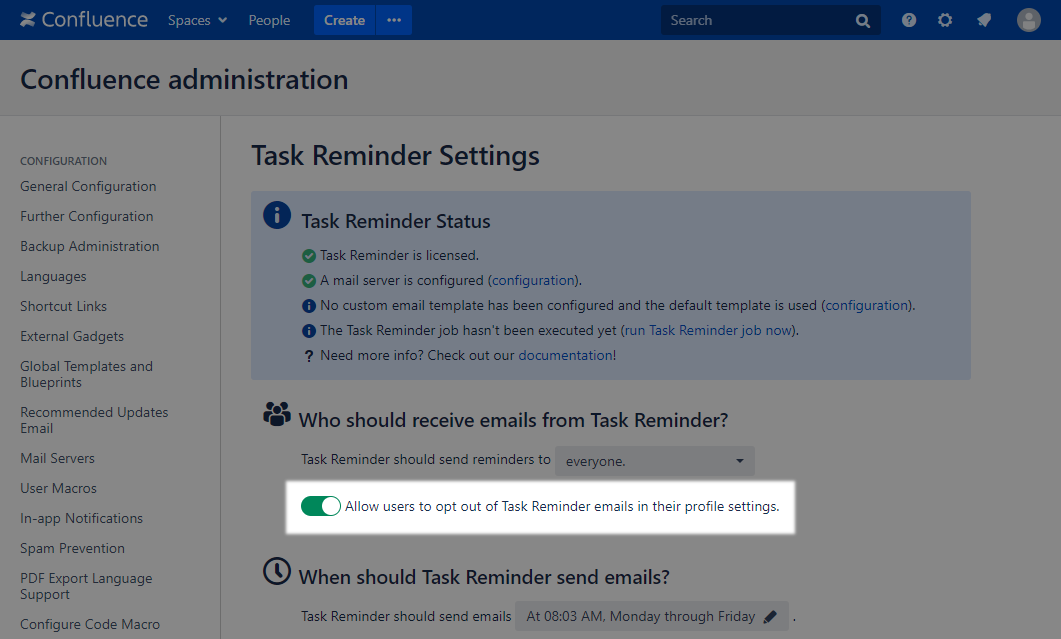The image size is (1061, 639).
Task: Open the user profile avatar menu
Action: pyautogui.click(x=1029, y=20)
